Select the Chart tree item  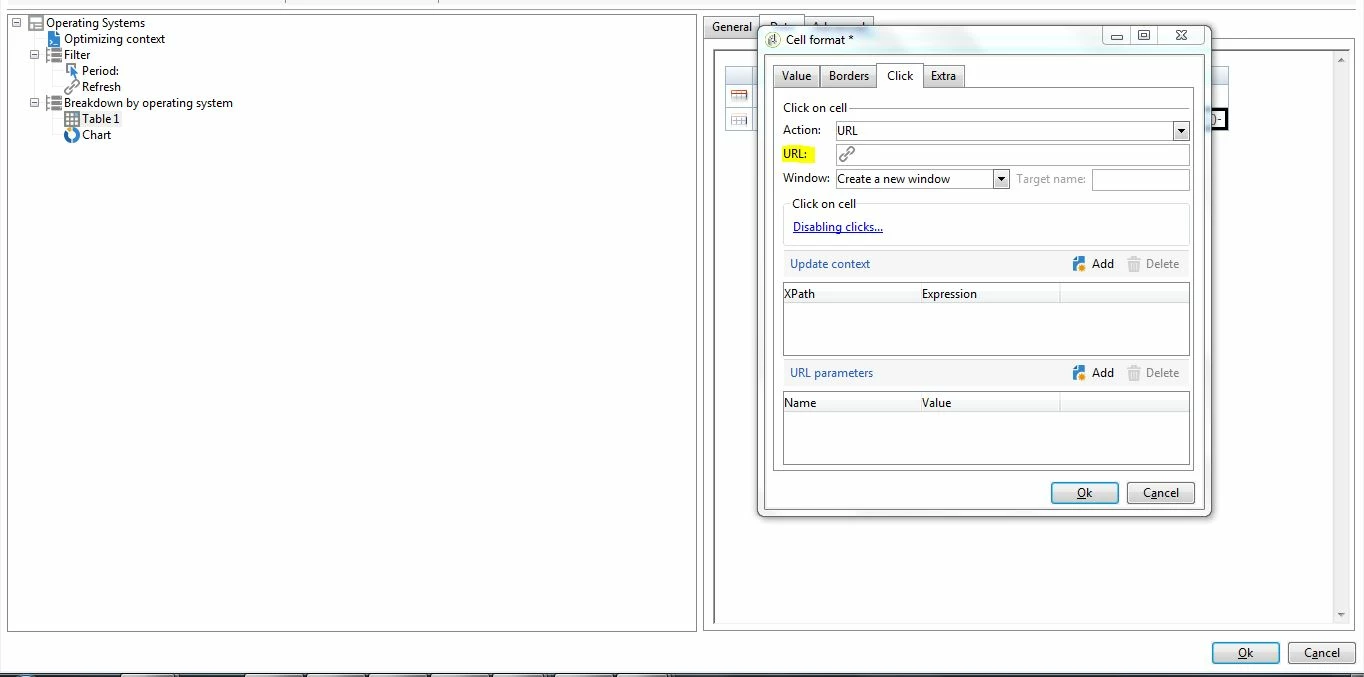96,135
